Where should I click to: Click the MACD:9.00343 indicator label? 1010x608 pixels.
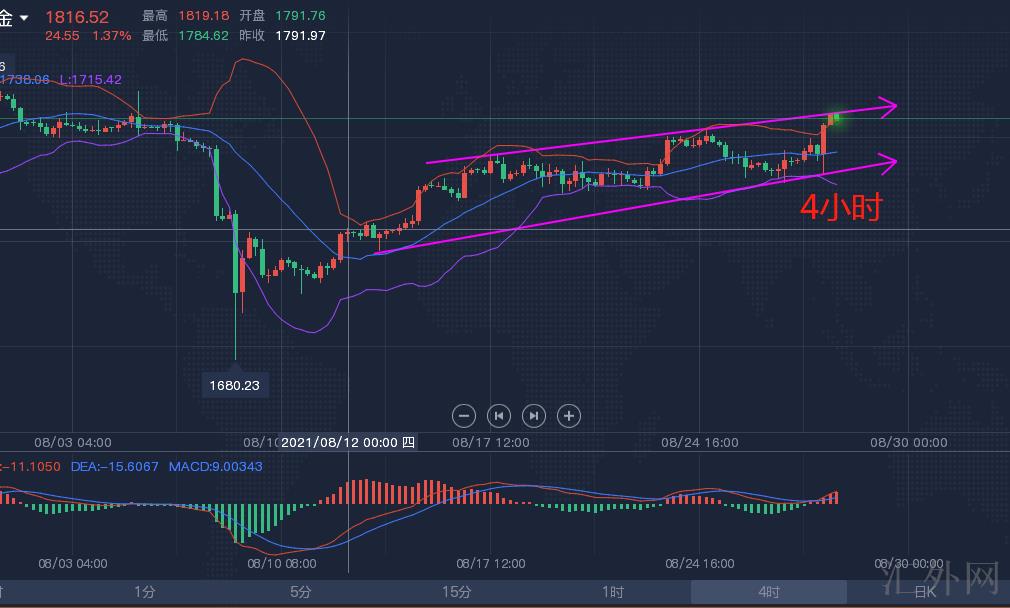point(215,467)
